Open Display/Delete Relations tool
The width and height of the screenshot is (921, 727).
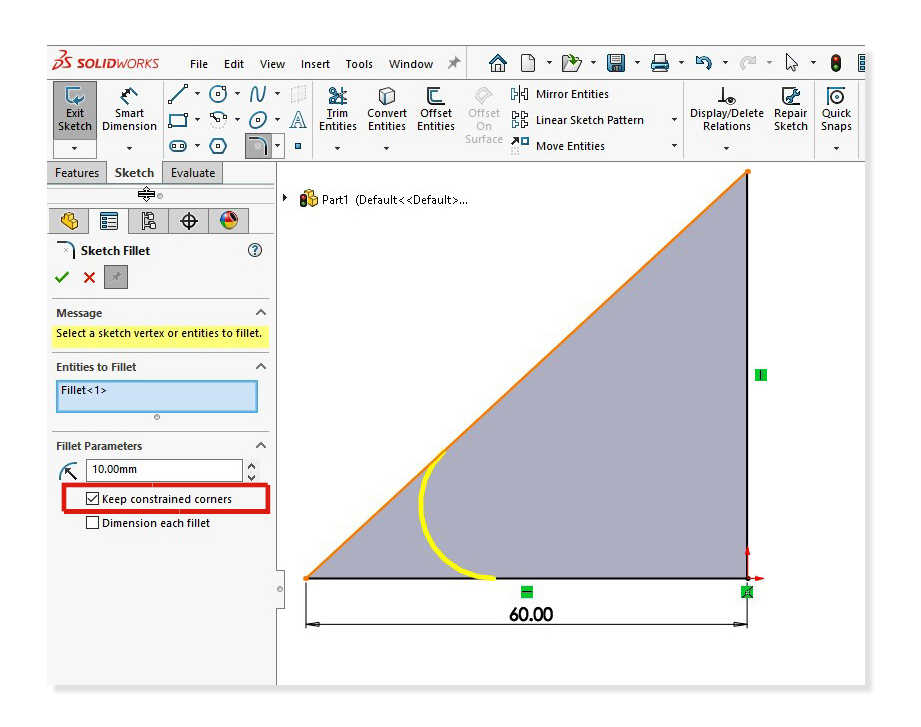[727, 109]
